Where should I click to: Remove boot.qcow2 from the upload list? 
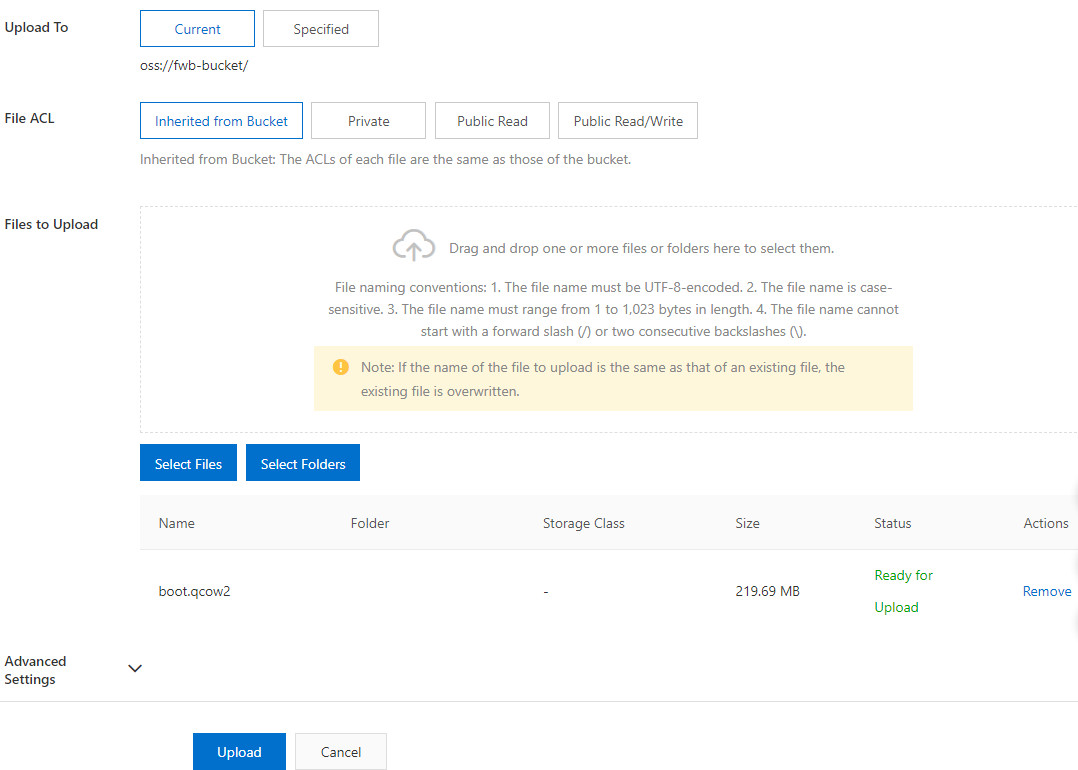pyautogui.click(x=1047, y=591)
